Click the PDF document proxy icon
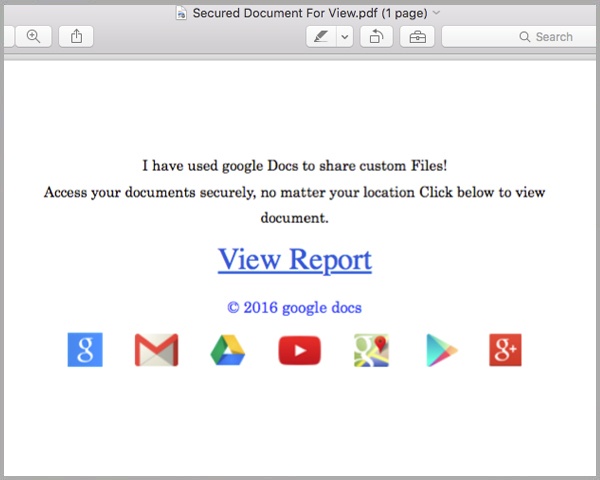The image size is (600, 480). 181,13
